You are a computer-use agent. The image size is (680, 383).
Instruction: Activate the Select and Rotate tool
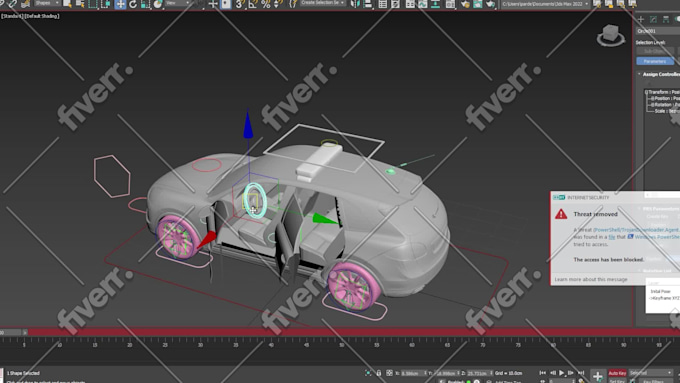point(133,4)
